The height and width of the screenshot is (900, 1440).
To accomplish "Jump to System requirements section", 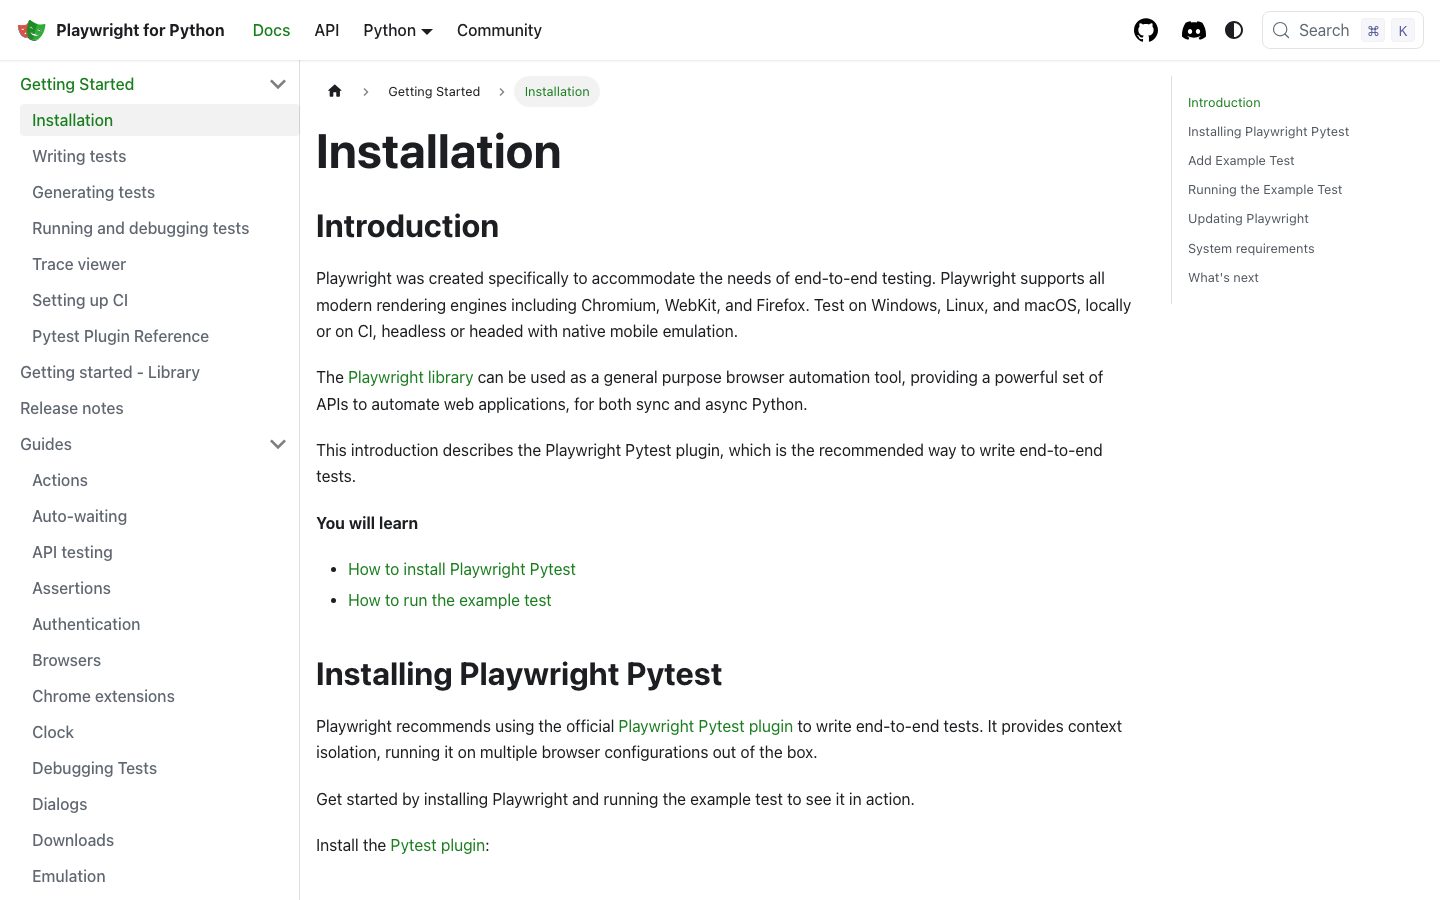I will [x=1251, y=248].
